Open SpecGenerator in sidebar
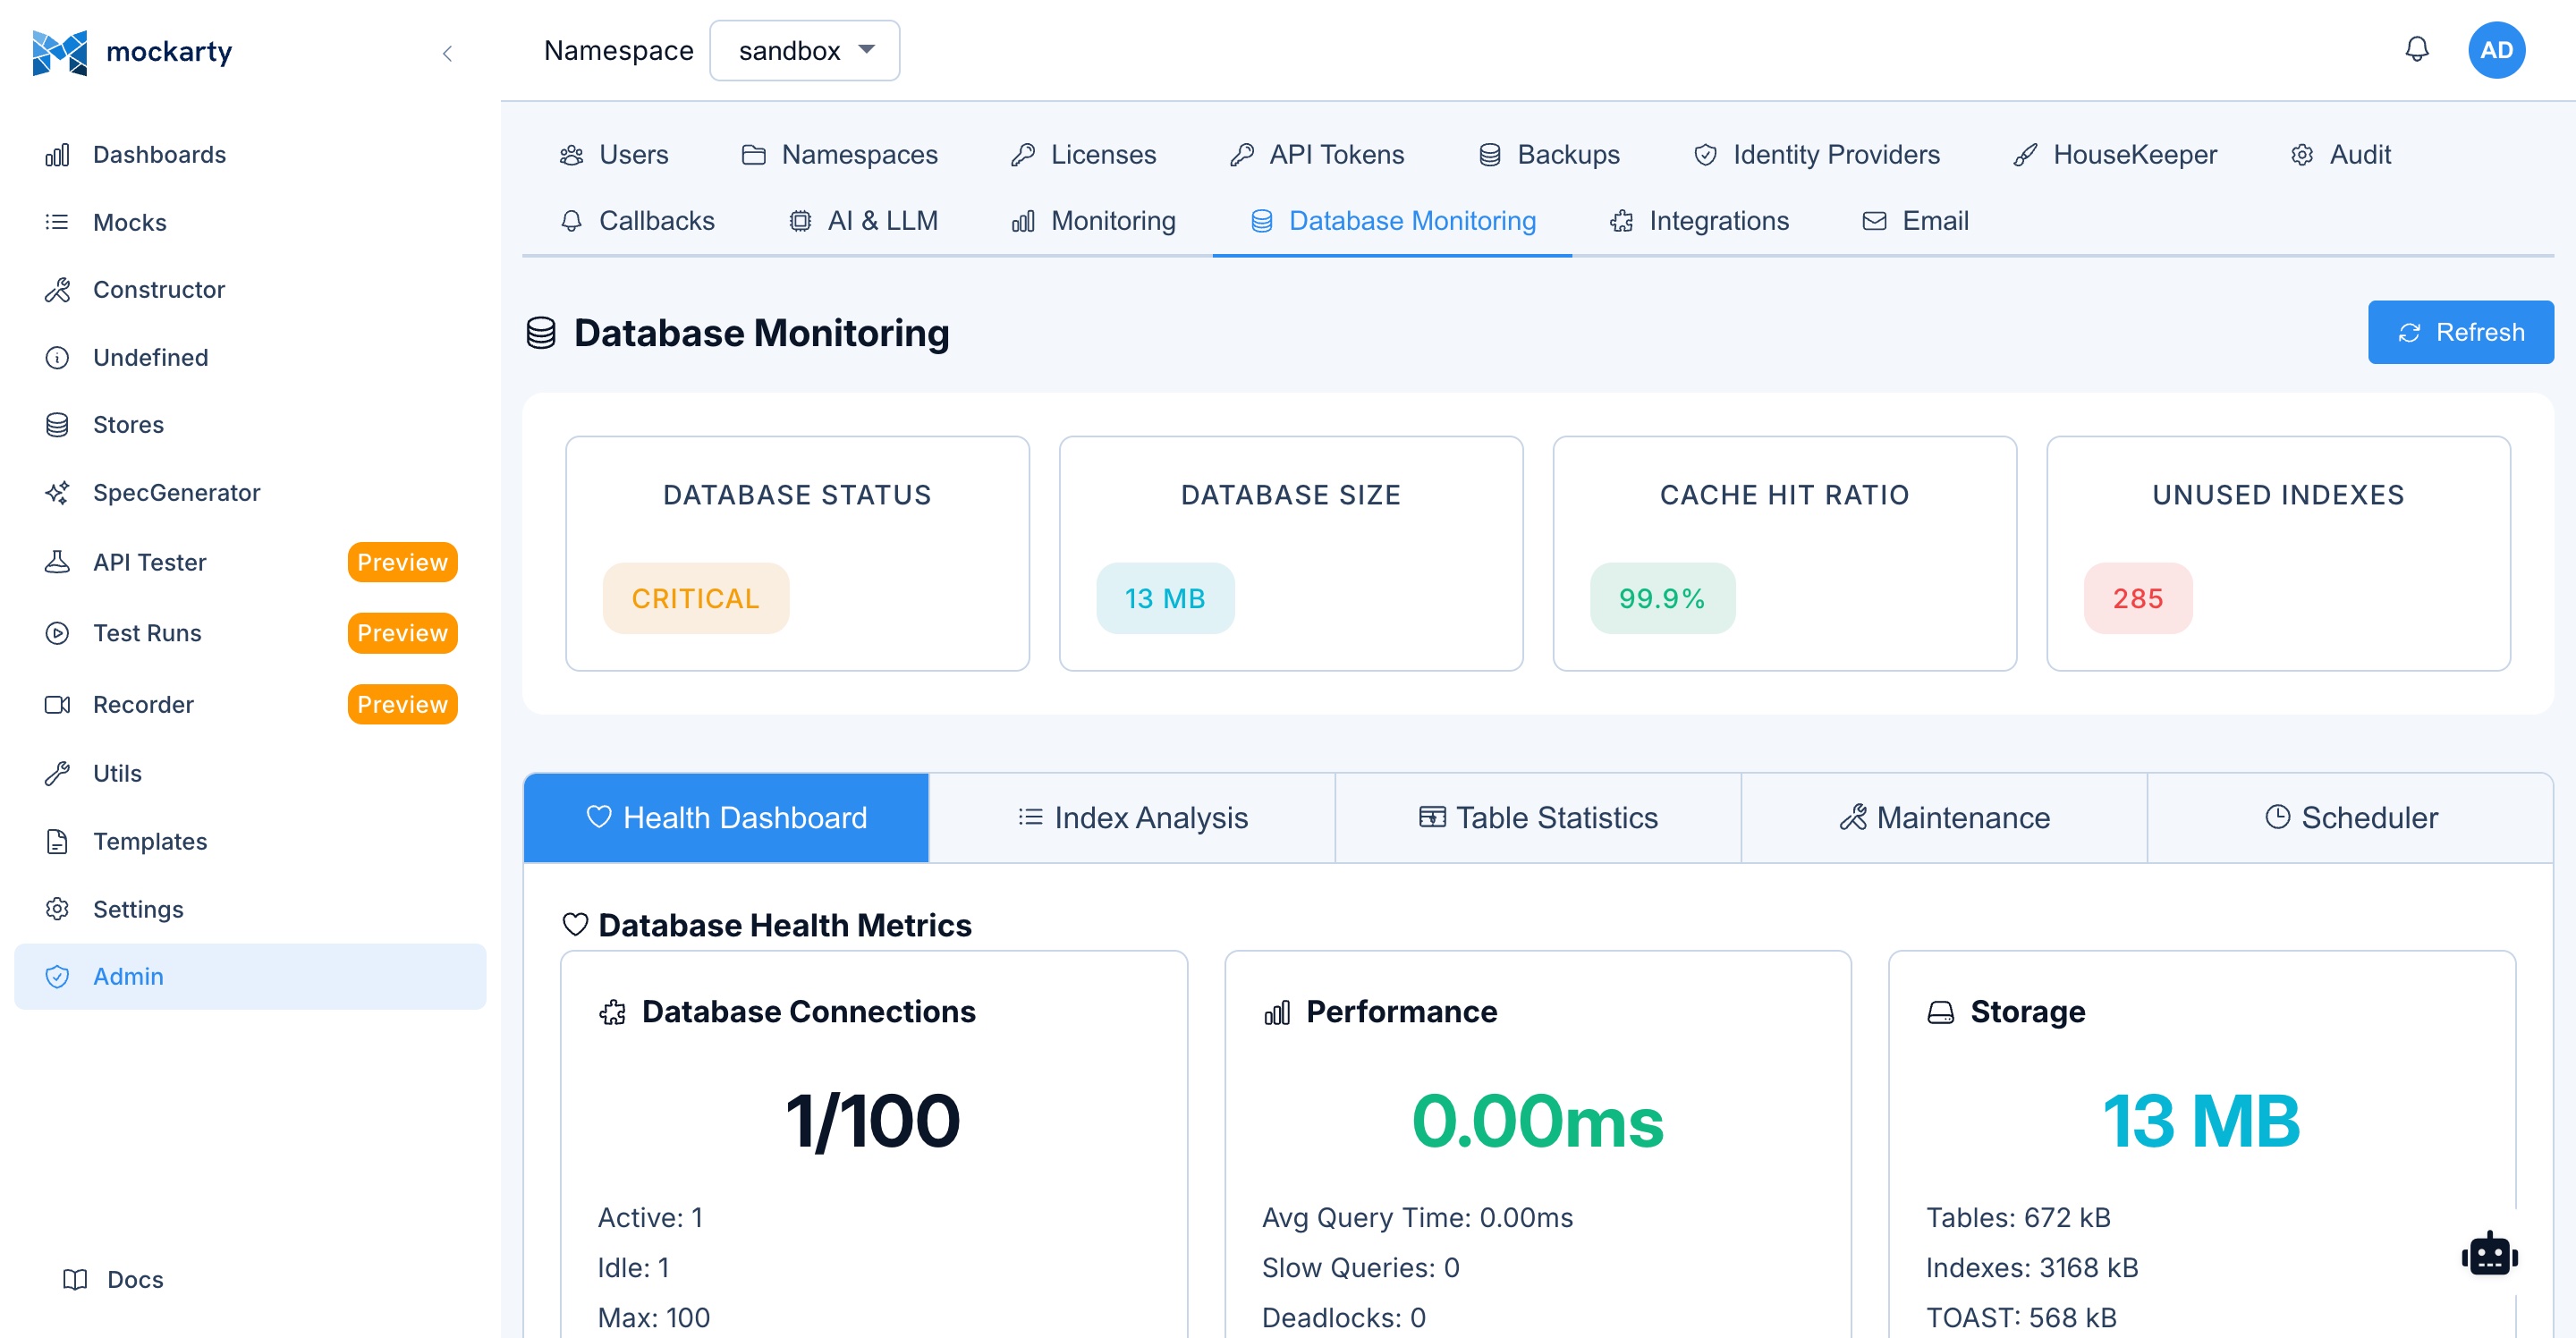The height and width of the screenshot is (1338, 2576). 249,492
